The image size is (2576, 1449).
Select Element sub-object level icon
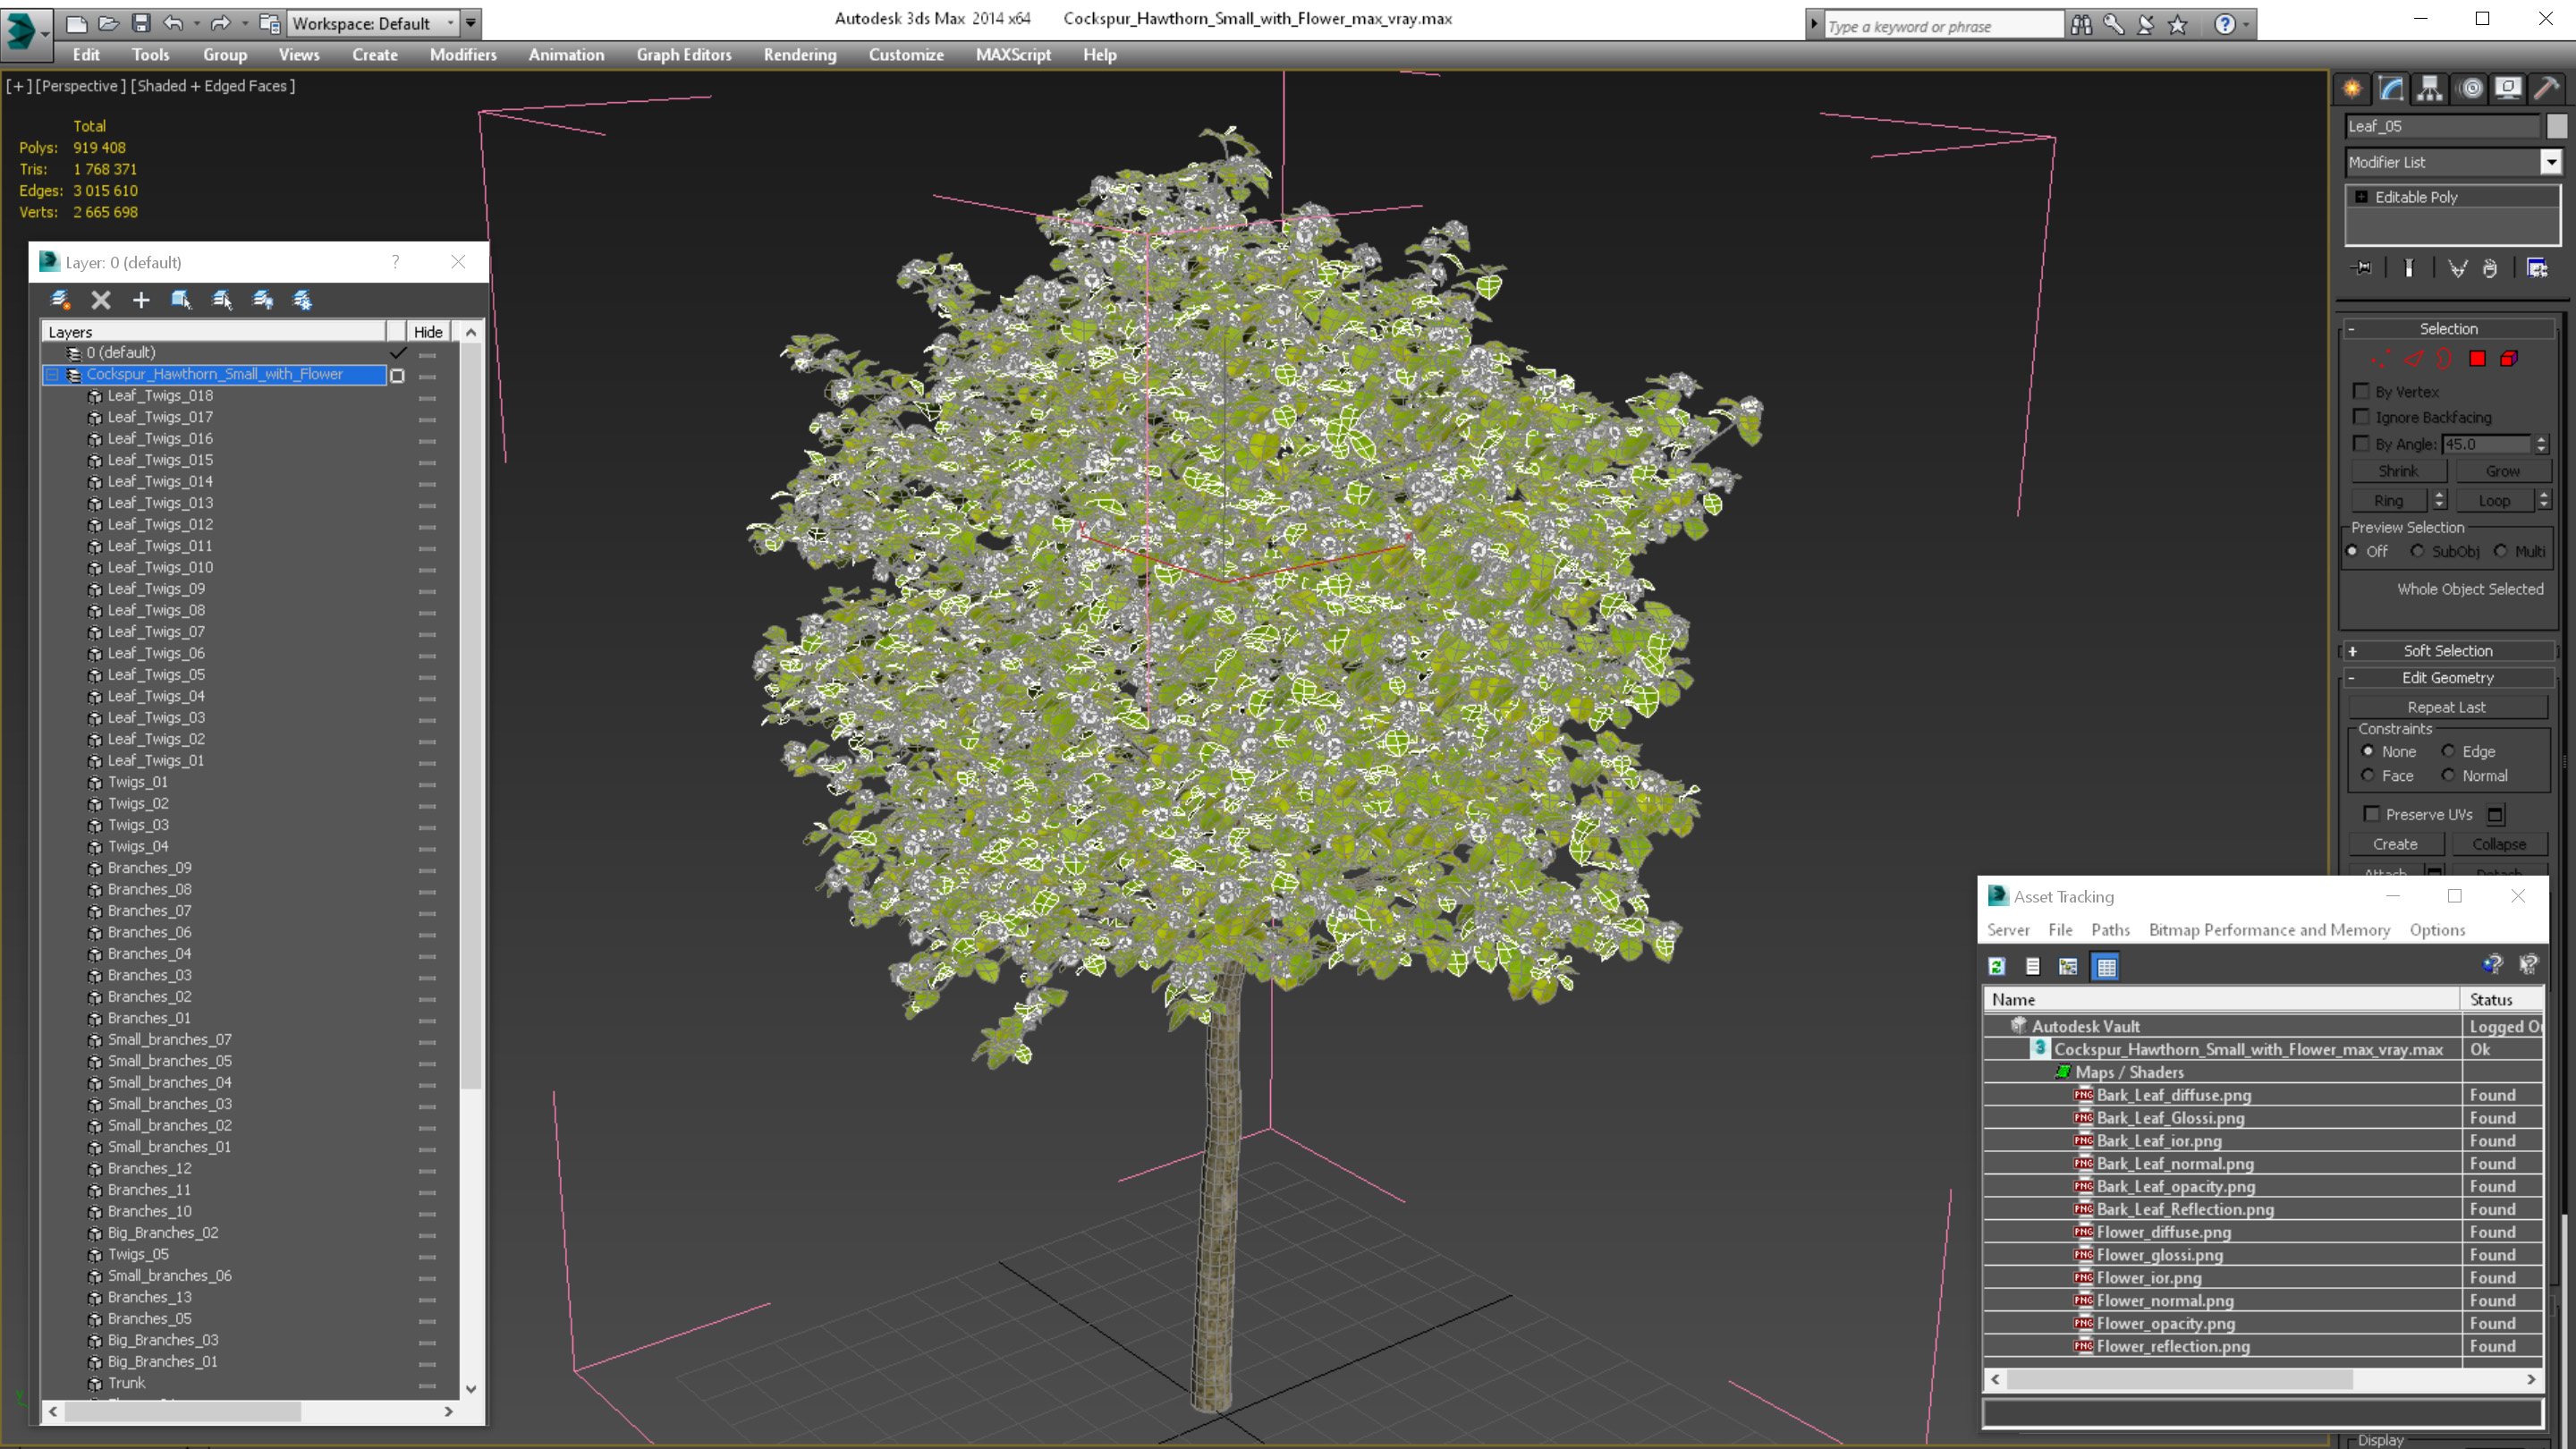point(2509,359)
